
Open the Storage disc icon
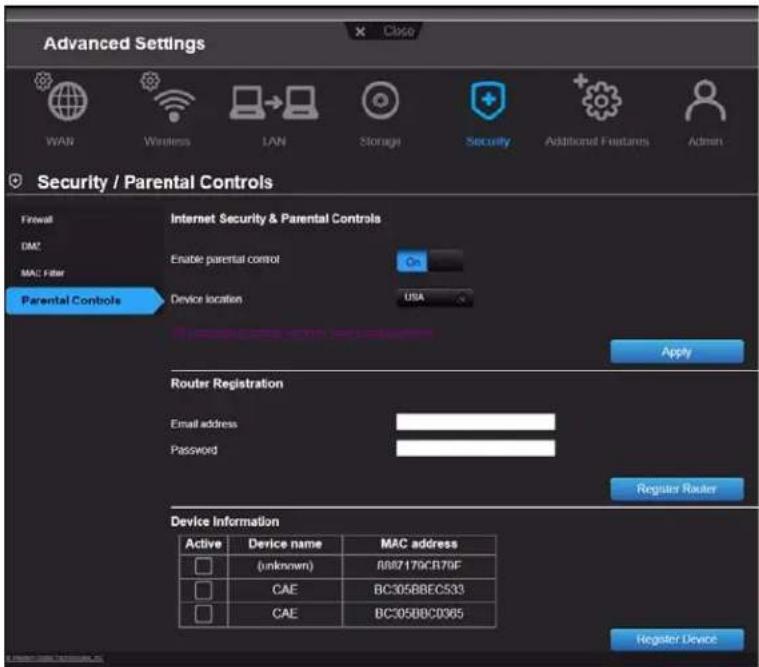point(380,101)
